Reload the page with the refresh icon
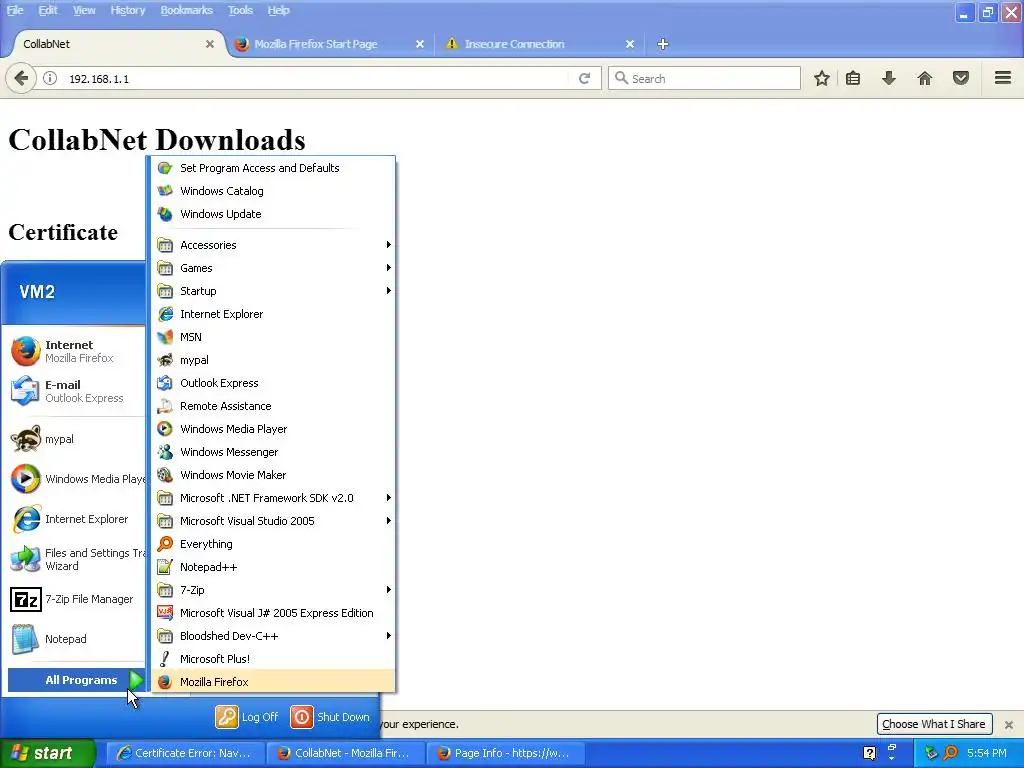 click(x=584, y=78)
